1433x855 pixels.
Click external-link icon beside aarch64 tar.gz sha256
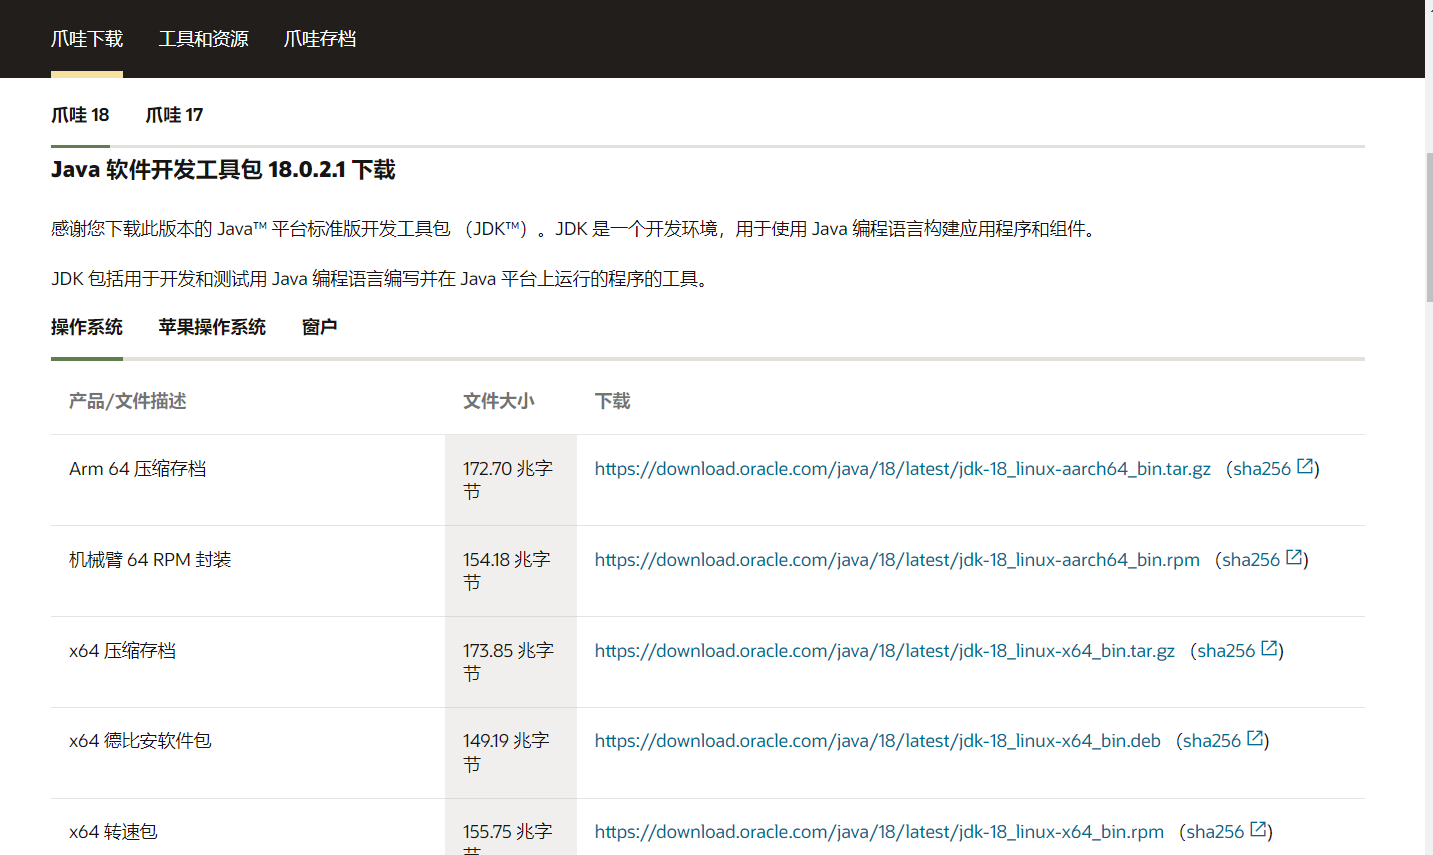pyautogui.click(x=1305, y=466)
